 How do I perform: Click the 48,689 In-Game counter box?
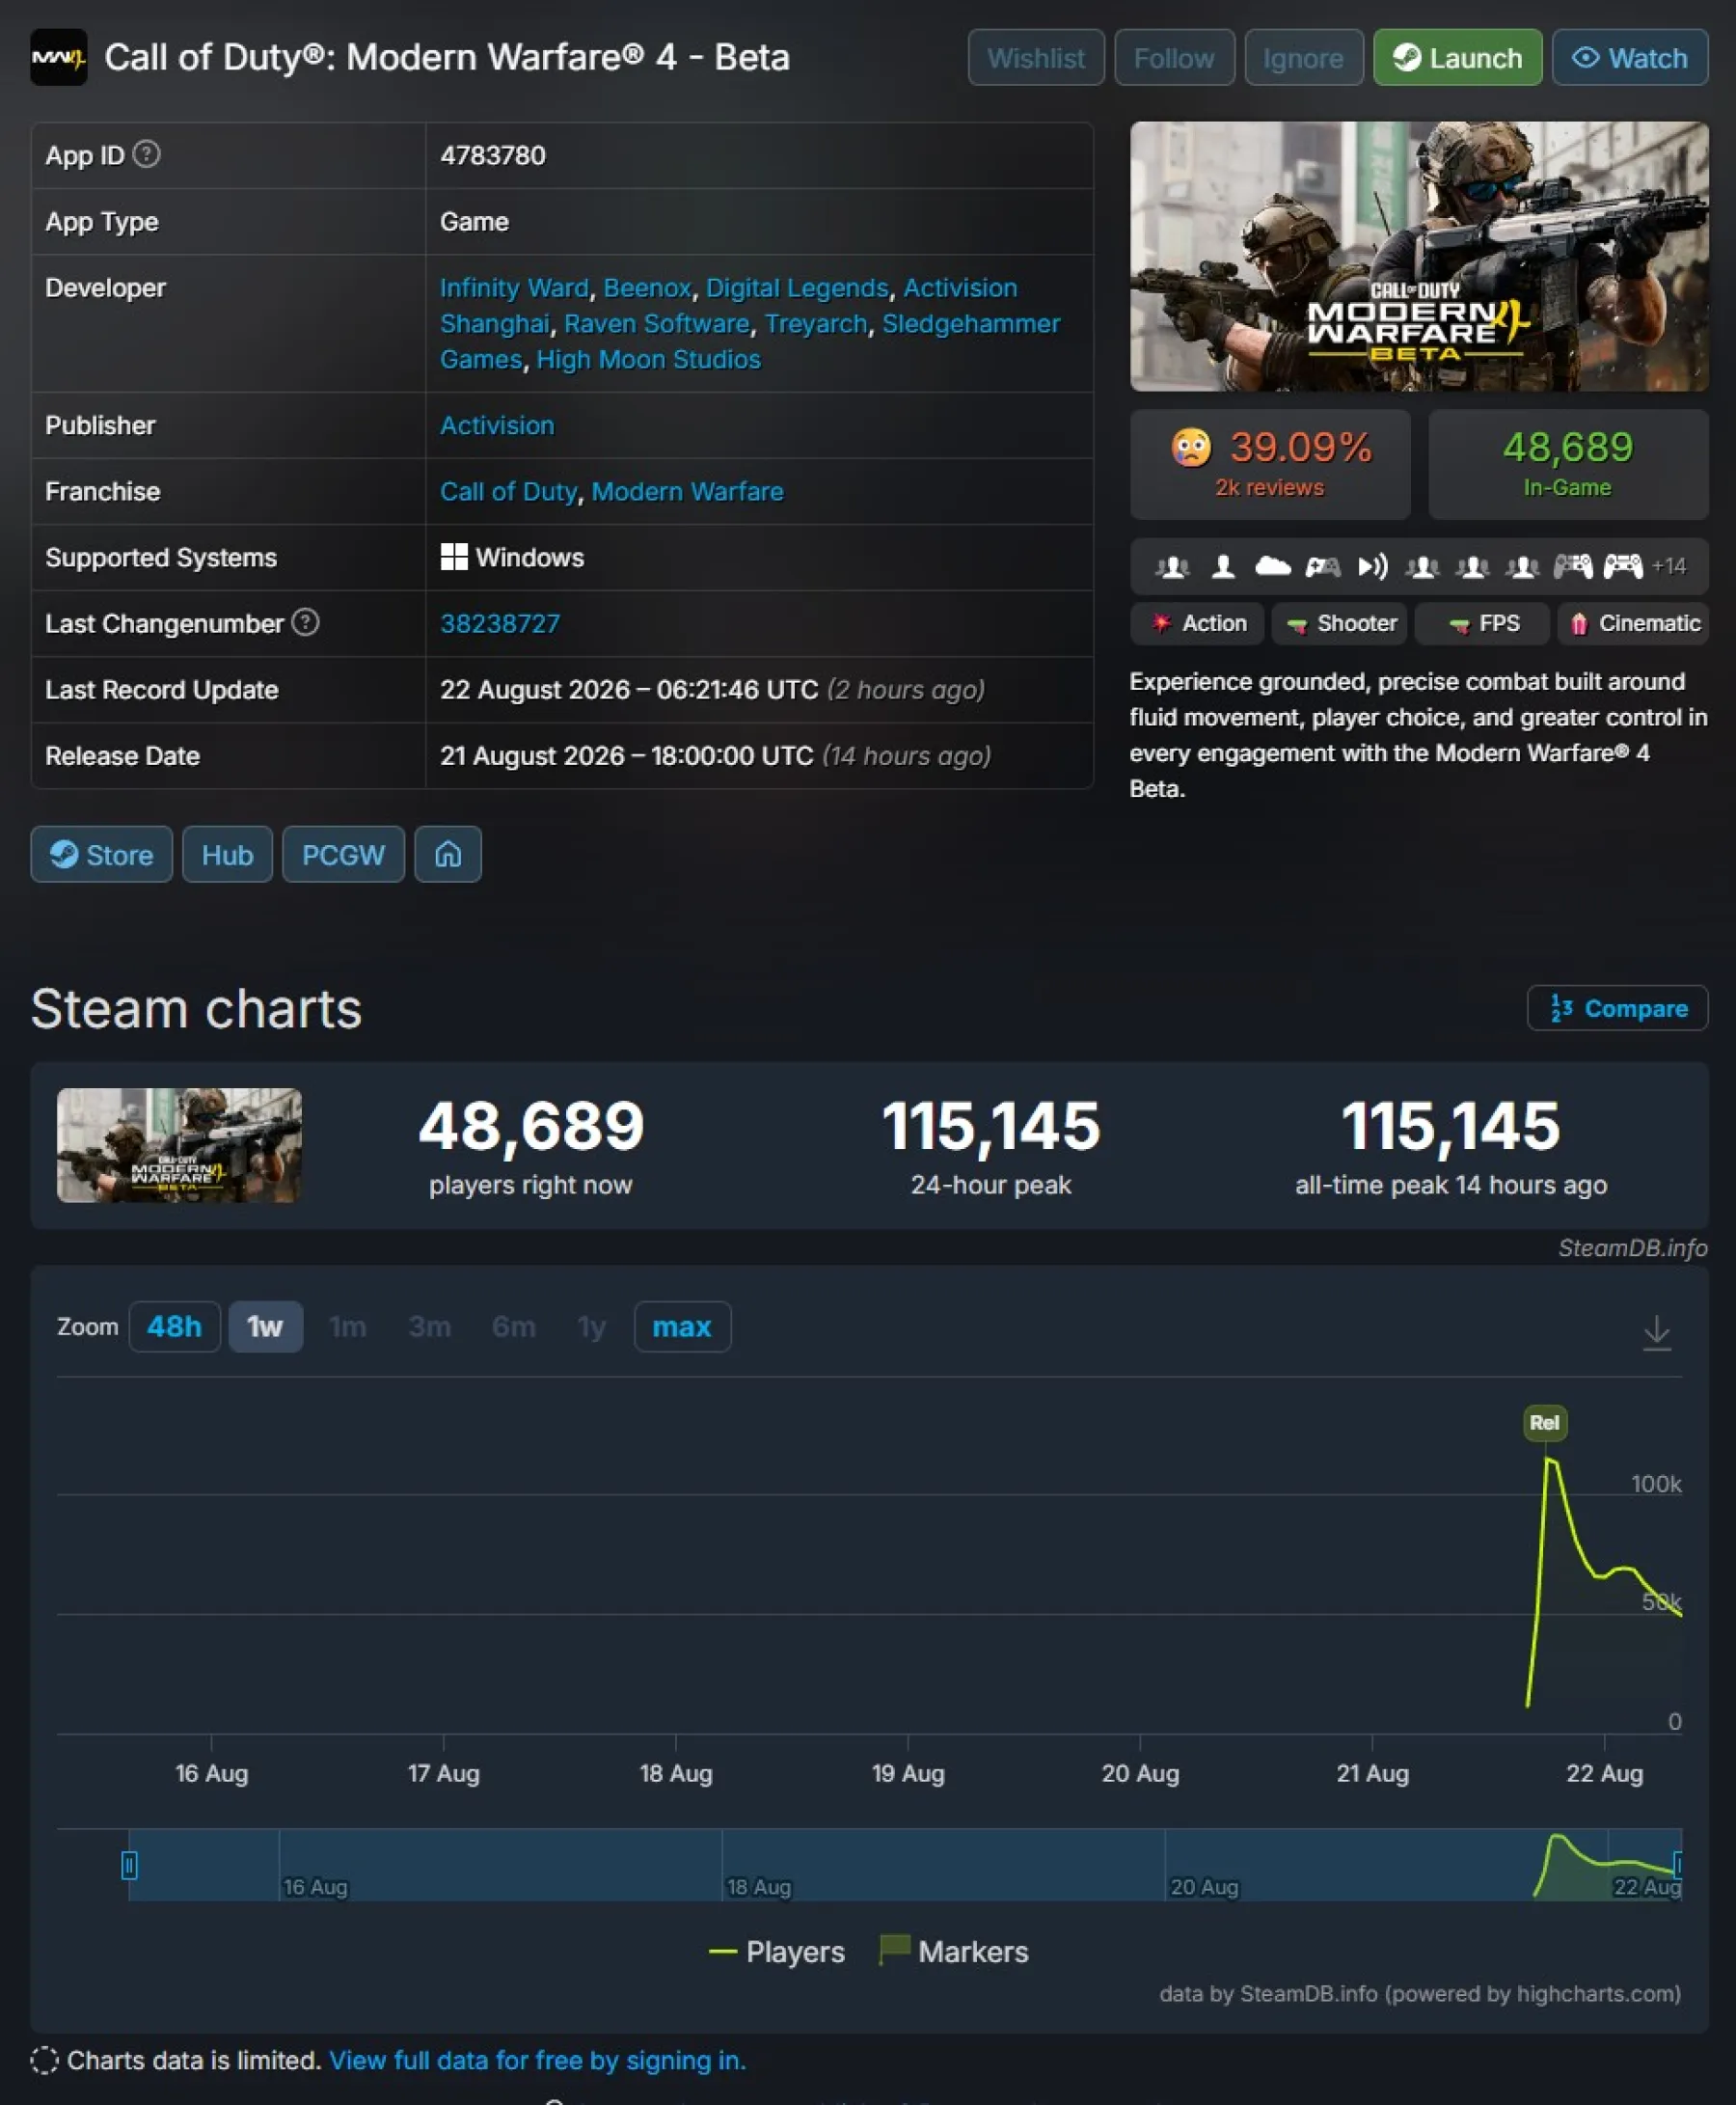1567,464
